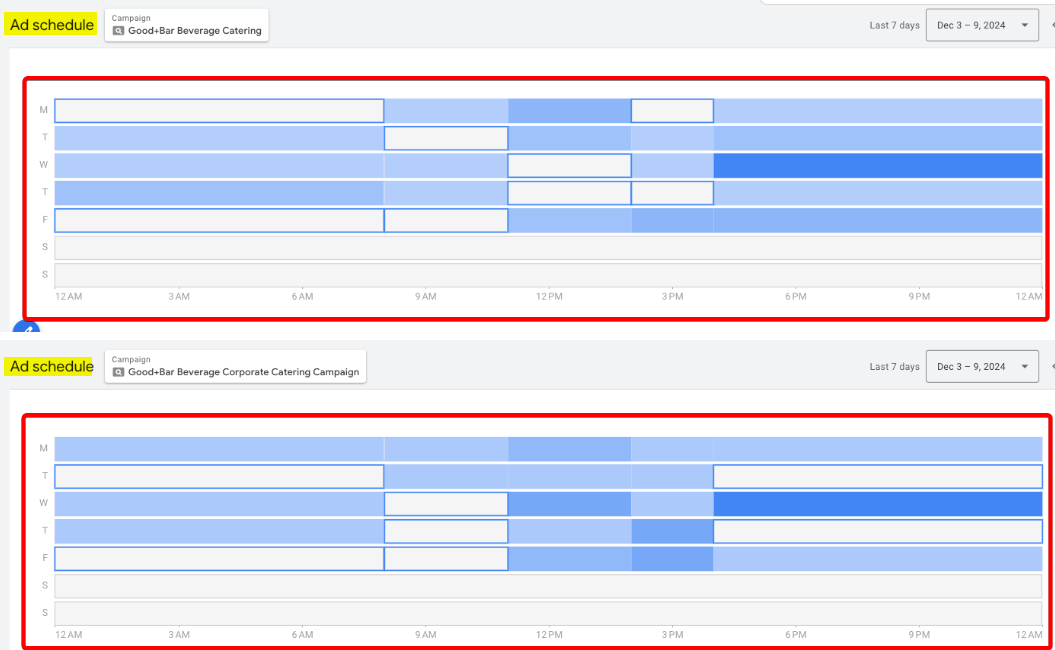Image resolution: width=1055 pixels, height=650 pixels.
Task: Click the top panel's Ad schedule heading
Action: point(52,25)
